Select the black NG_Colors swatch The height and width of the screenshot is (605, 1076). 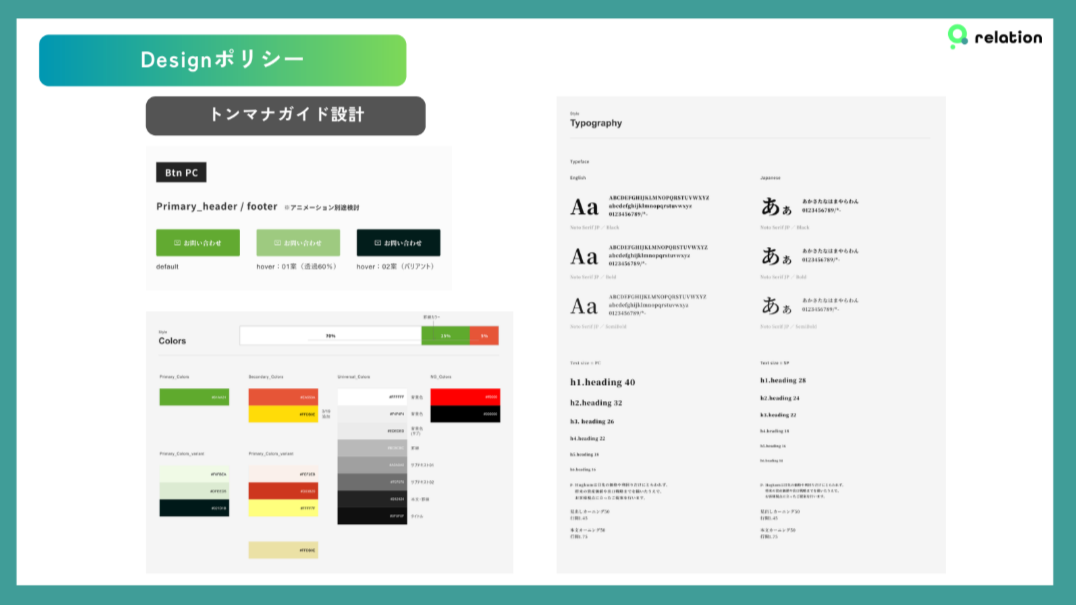click(465, 414)
